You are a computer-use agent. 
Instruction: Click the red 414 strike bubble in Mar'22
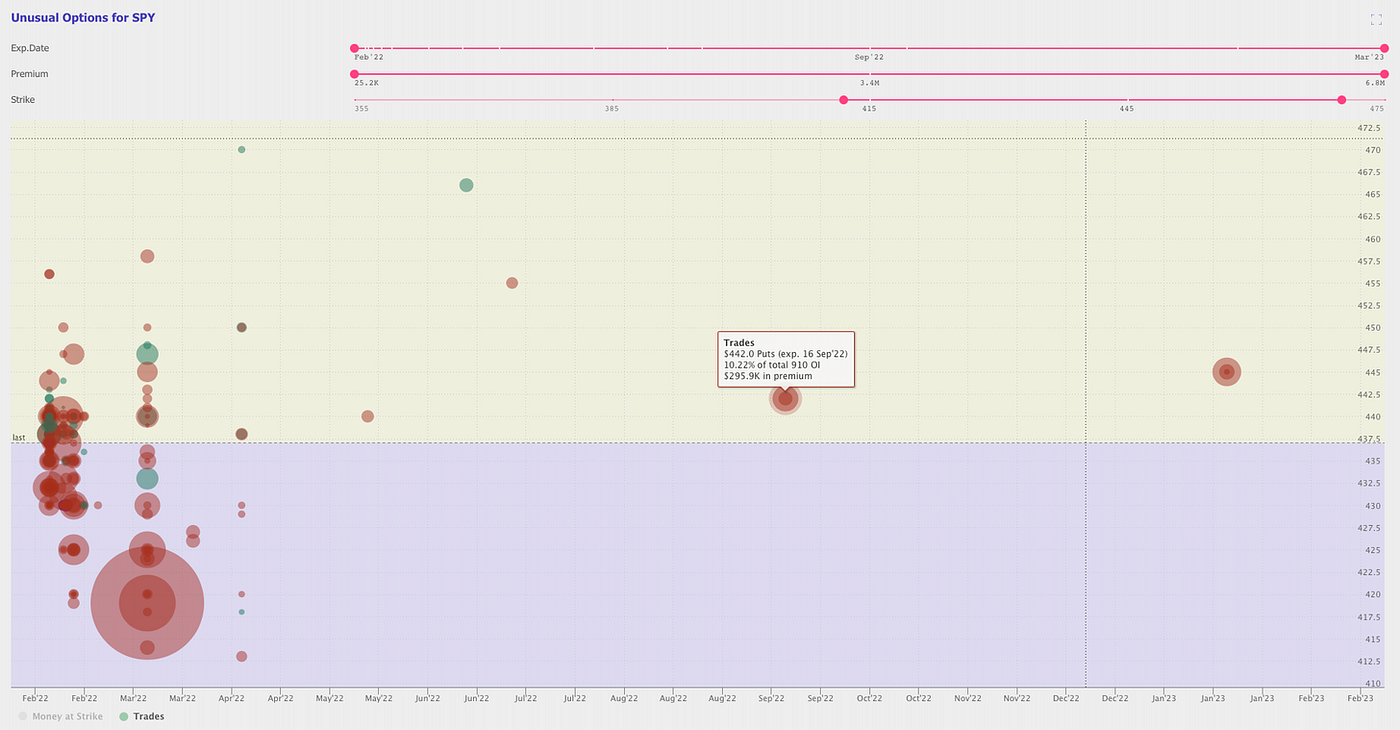coord(147,648)
